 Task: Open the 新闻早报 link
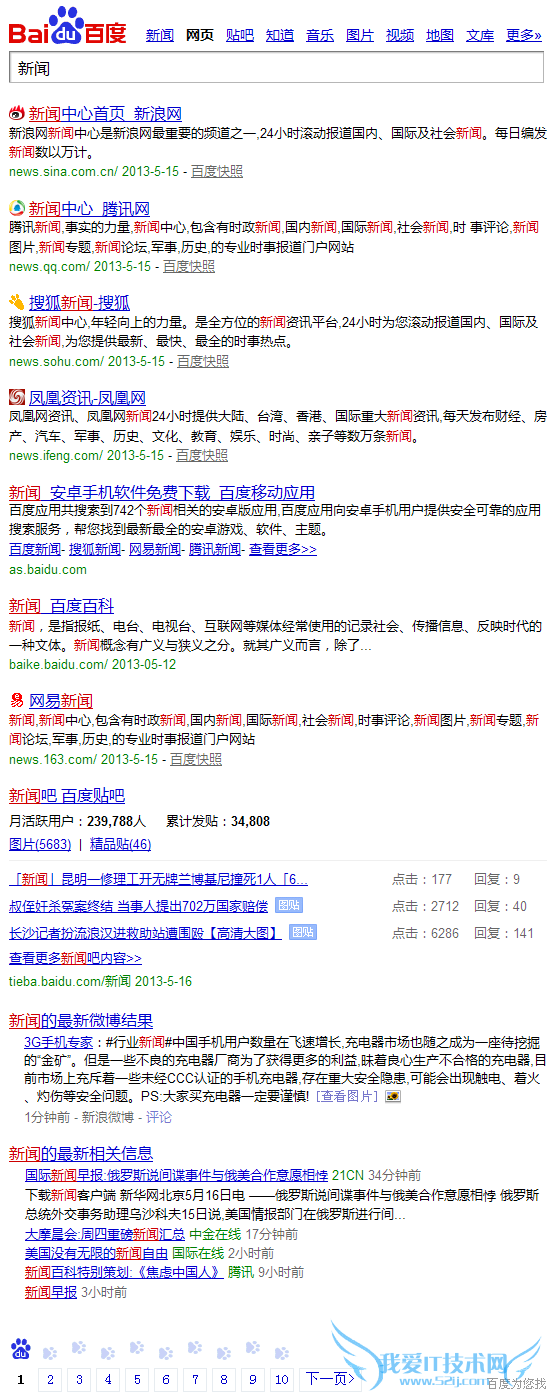click(x=51, y=1292)
